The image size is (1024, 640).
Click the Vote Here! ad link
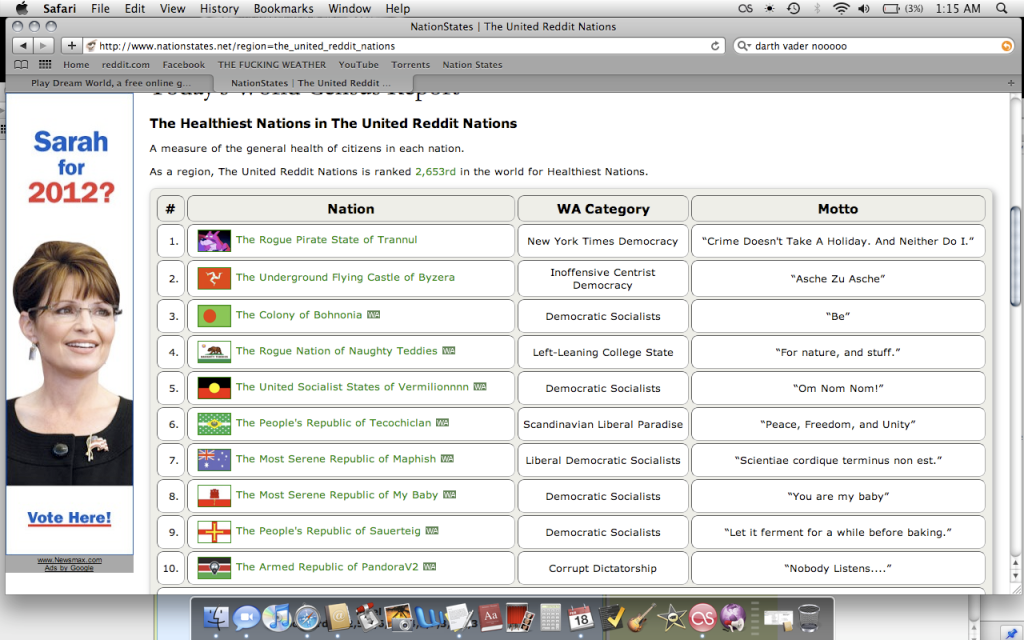click(x=69, y=518)
